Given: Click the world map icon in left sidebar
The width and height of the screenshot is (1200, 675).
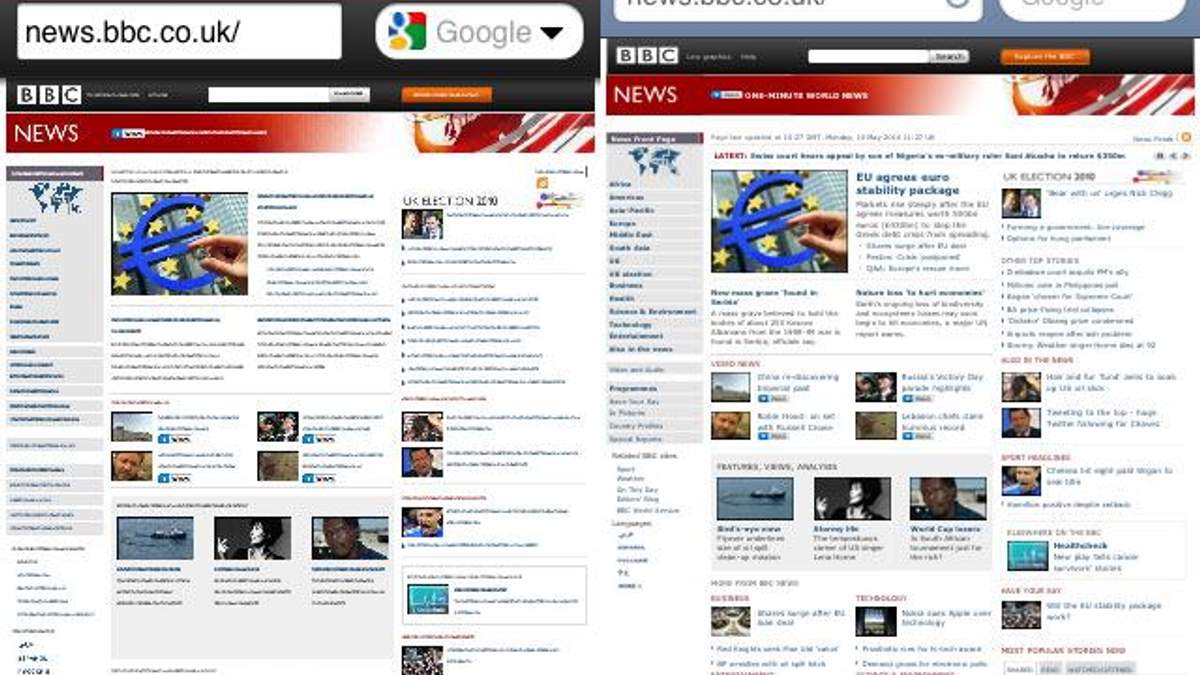Looking at the screenshot, I should pos(55,197).
